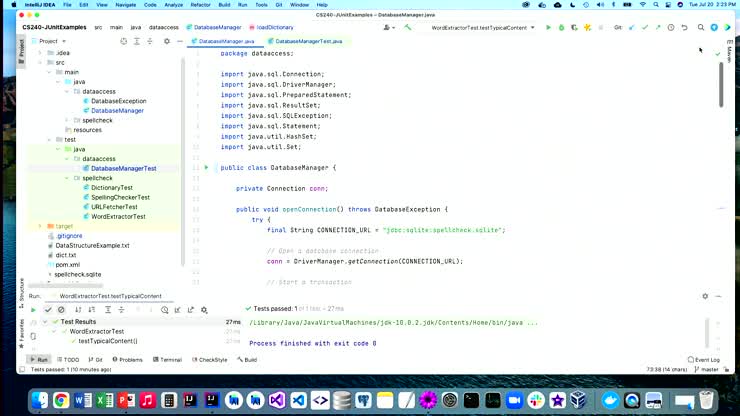
Task: Open the Problems tool window tab
Action: pyautogui.click(x=127, y=360)
